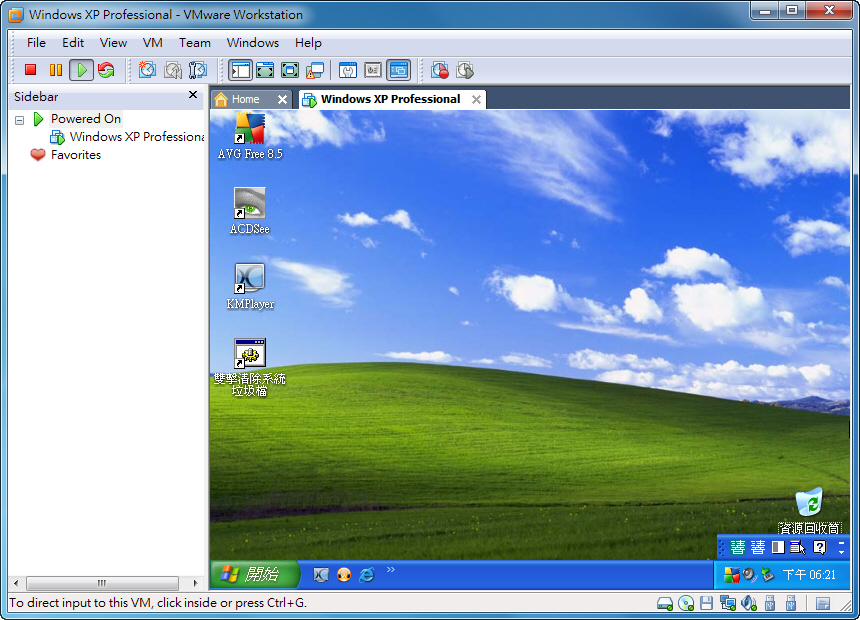Launch KMPlayer from the quick launch bar

click(321, 574)
